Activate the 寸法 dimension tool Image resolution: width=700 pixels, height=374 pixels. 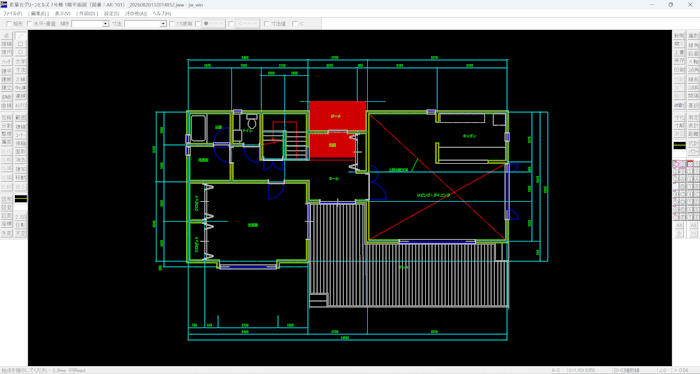[x=21, y=70]
